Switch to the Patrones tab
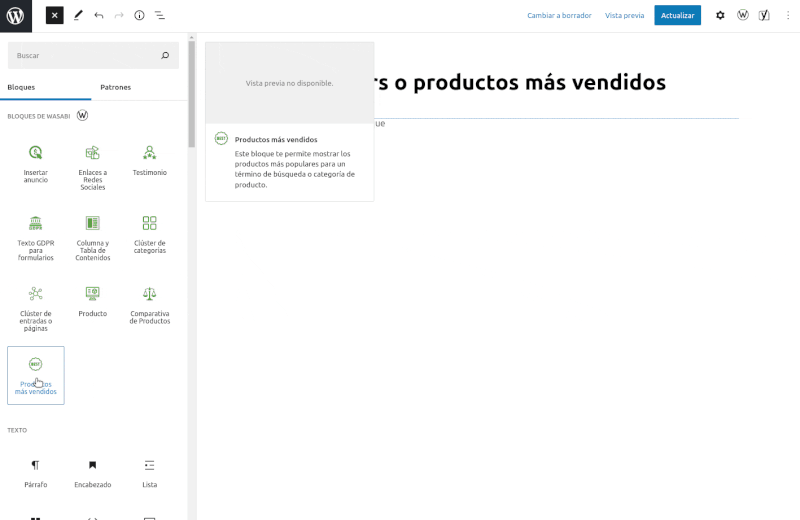 pyautogui.click(x=115, y=87)
